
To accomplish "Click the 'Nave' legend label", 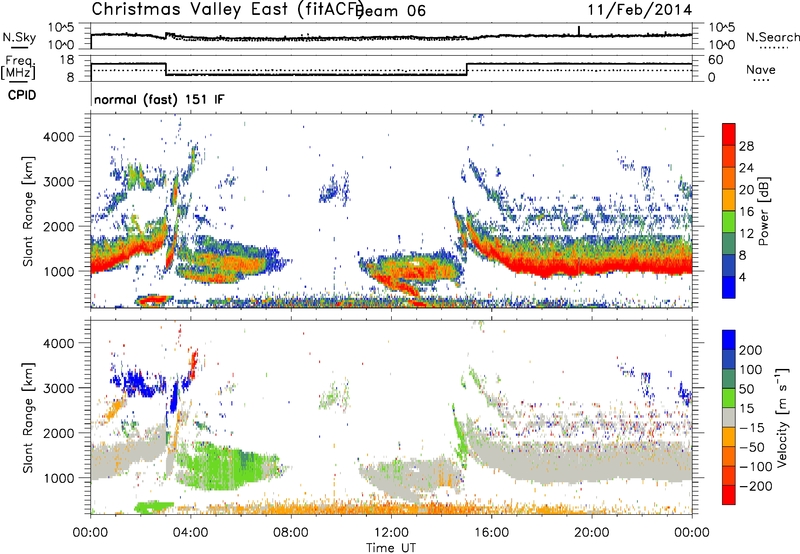I will coord(761,69).
